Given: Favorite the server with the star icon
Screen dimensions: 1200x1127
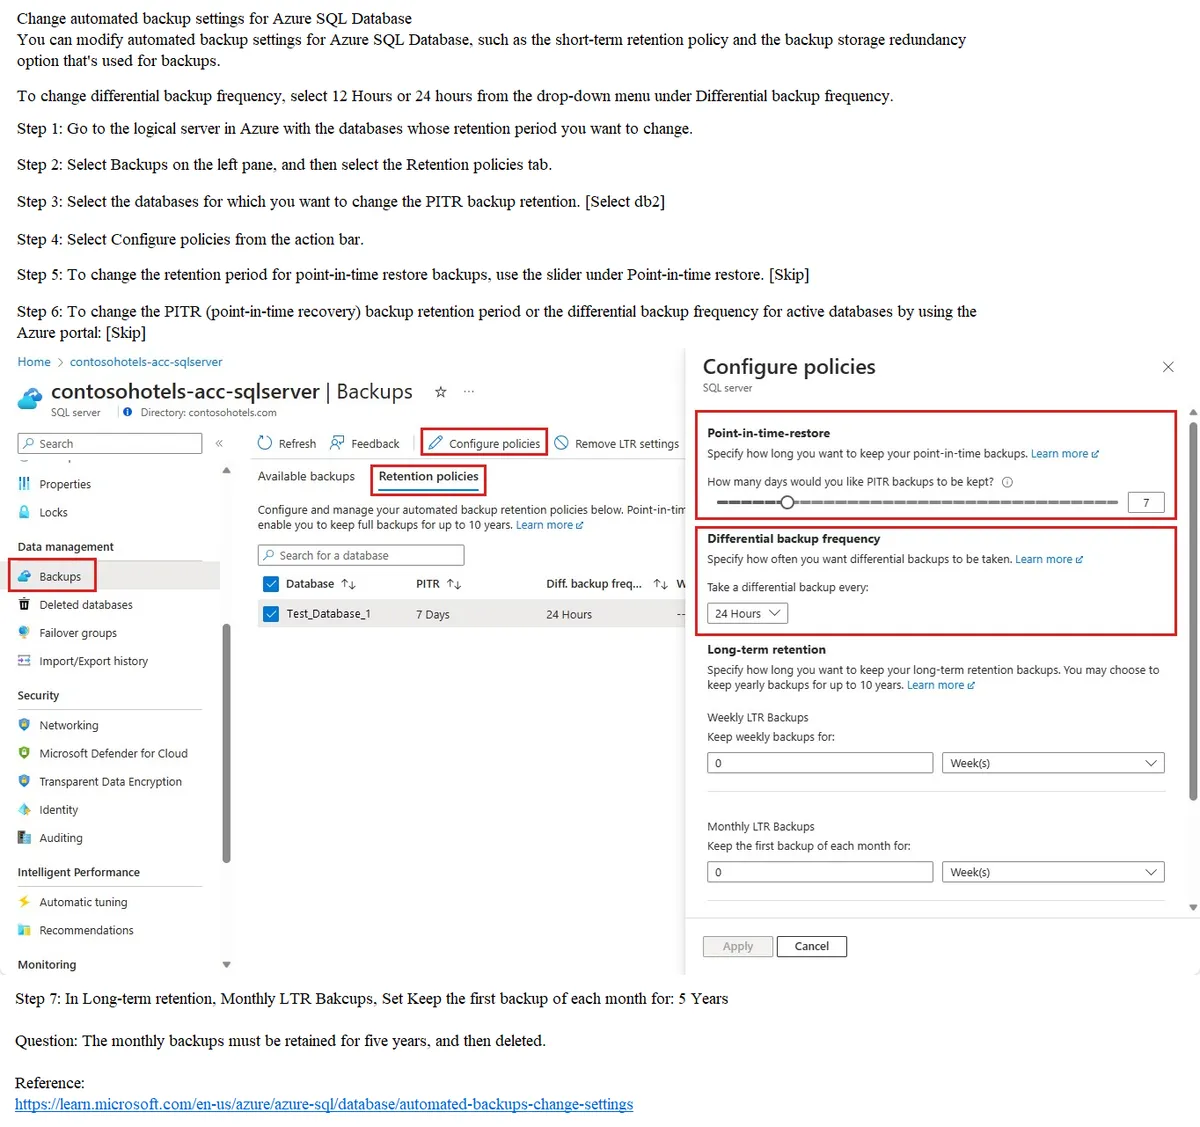Looking at the screenshot, I should [x=440, y=392].
